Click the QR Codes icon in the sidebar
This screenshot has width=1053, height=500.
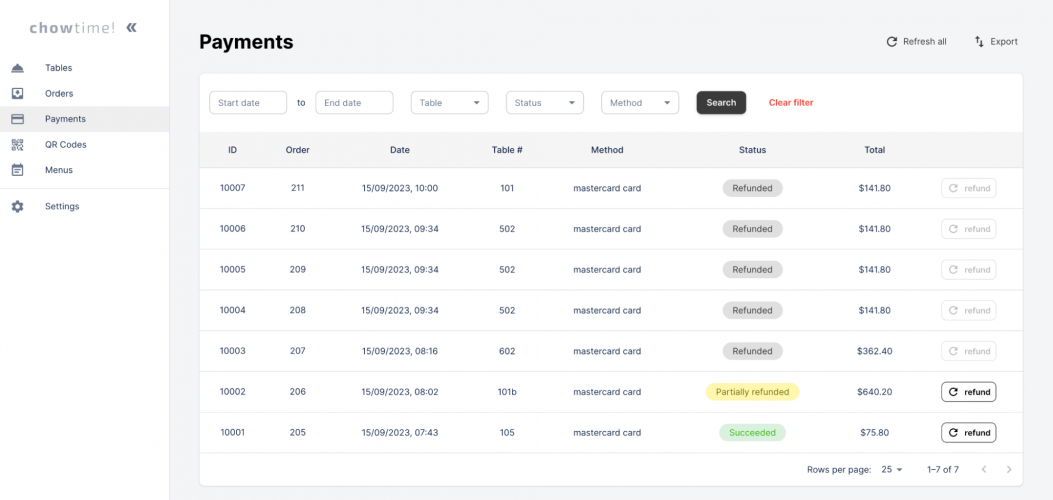tap(17, 144)
